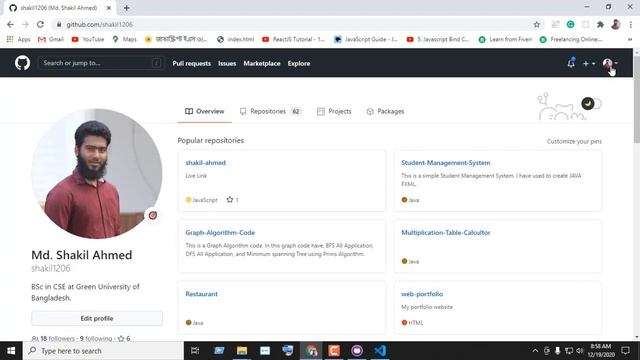
Task: Click the browser back arrow
Action: pyautogui.click(x=10, y=24)
